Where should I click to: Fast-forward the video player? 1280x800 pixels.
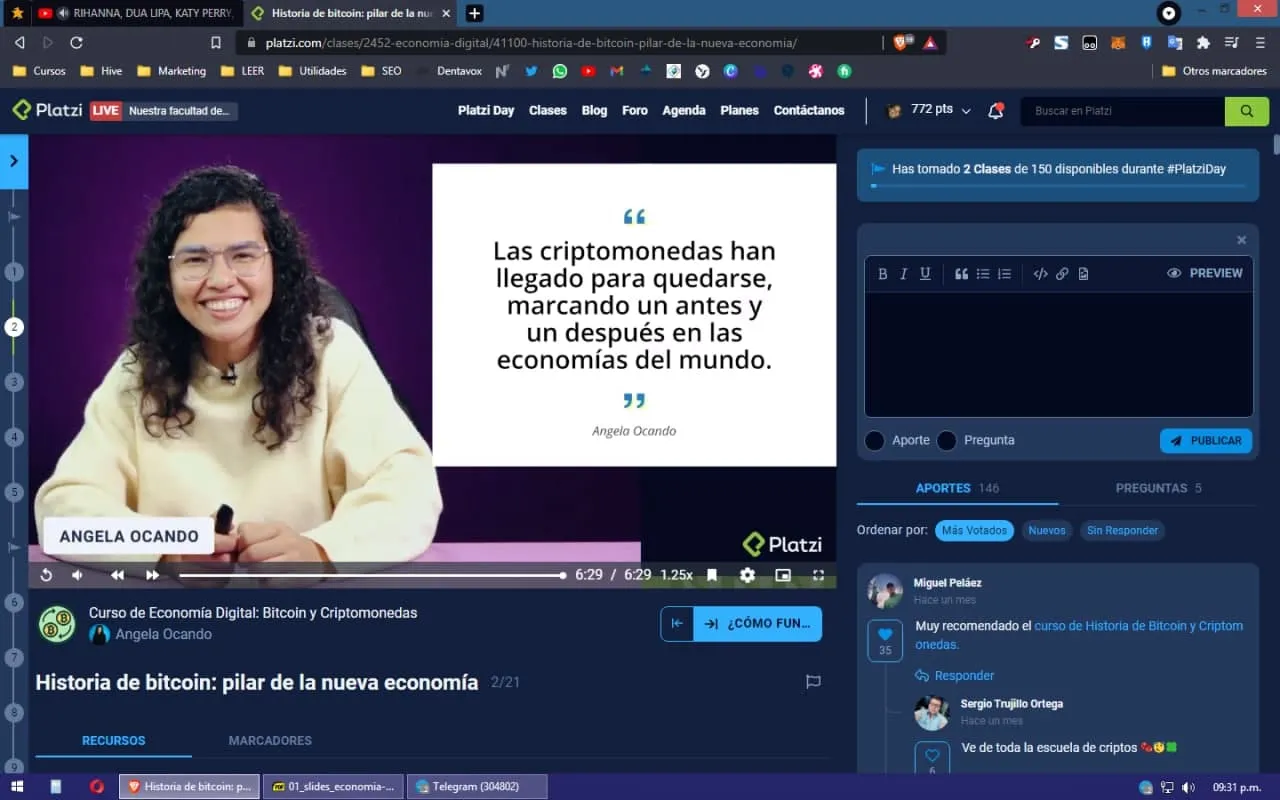tap(152, 575)
